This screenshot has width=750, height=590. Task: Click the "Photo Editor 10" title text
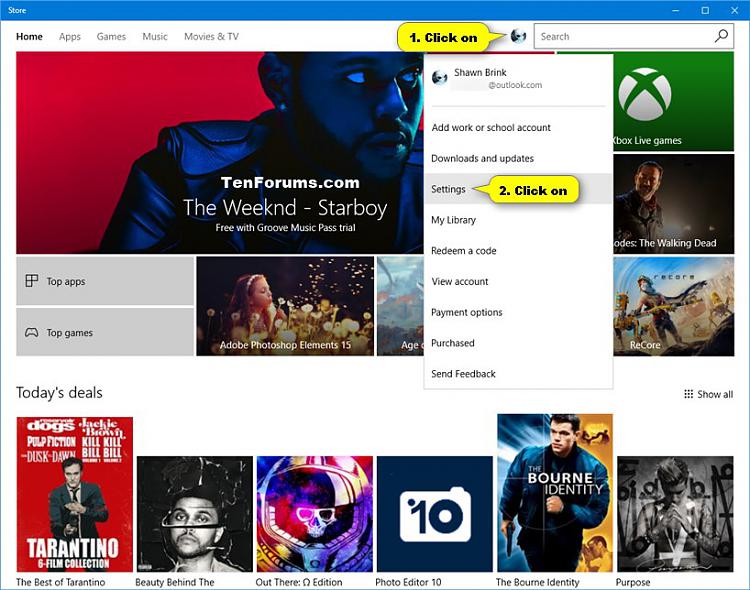pos(408,582)
